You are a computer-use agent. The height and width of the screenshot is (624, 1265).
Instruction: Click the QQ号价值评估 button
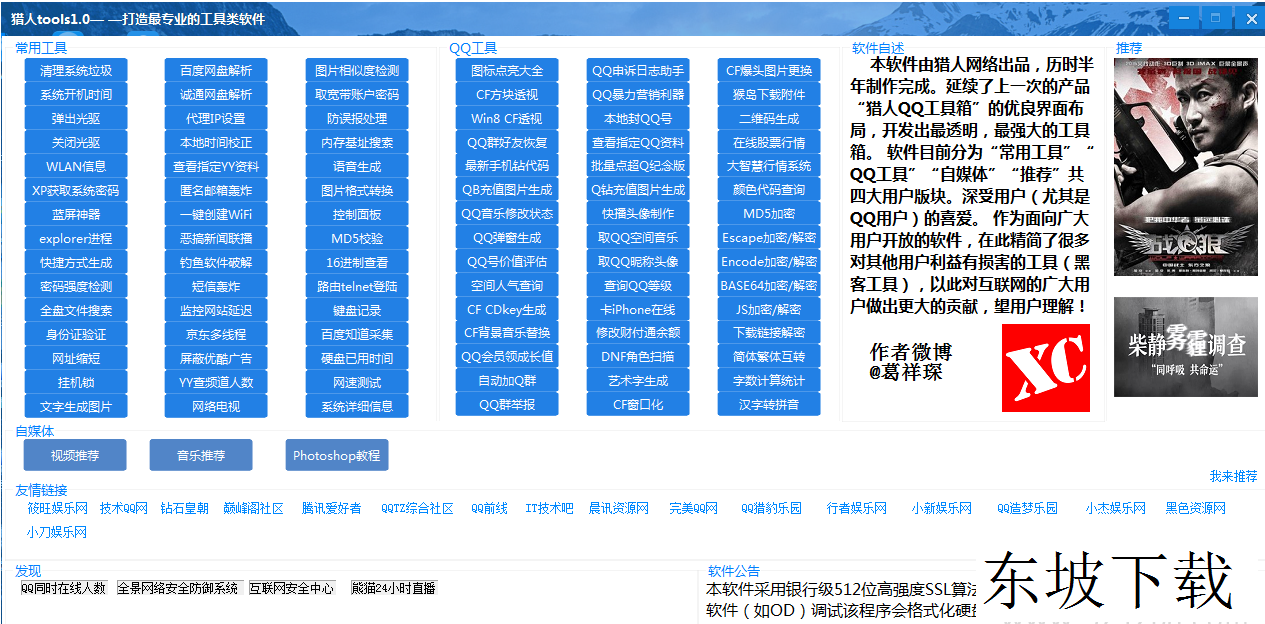pyautogui.click(x=507, y=262)
